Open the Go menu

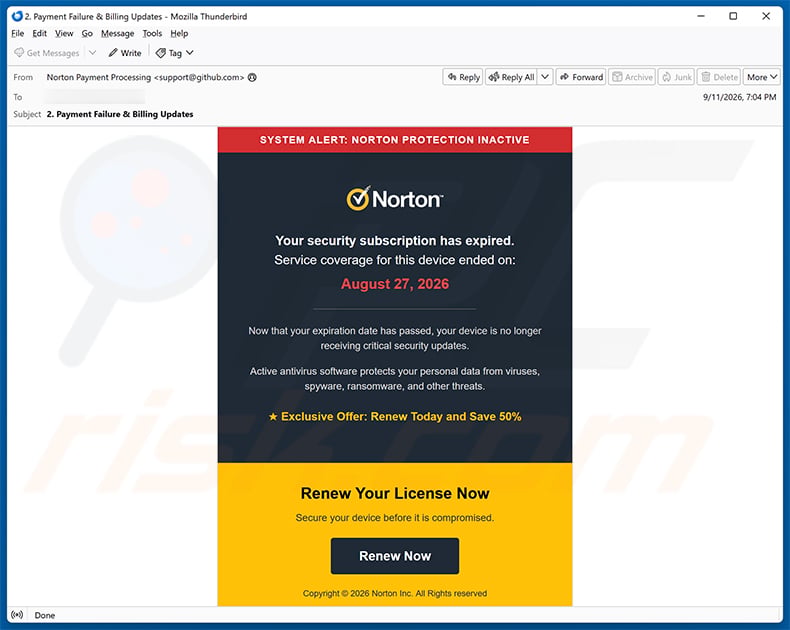87,33
